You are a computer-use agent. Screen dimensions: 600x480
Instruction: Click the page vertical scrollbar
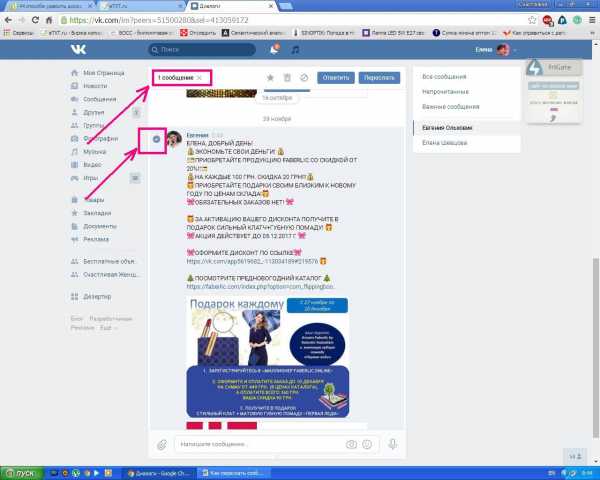pos(595,348)
